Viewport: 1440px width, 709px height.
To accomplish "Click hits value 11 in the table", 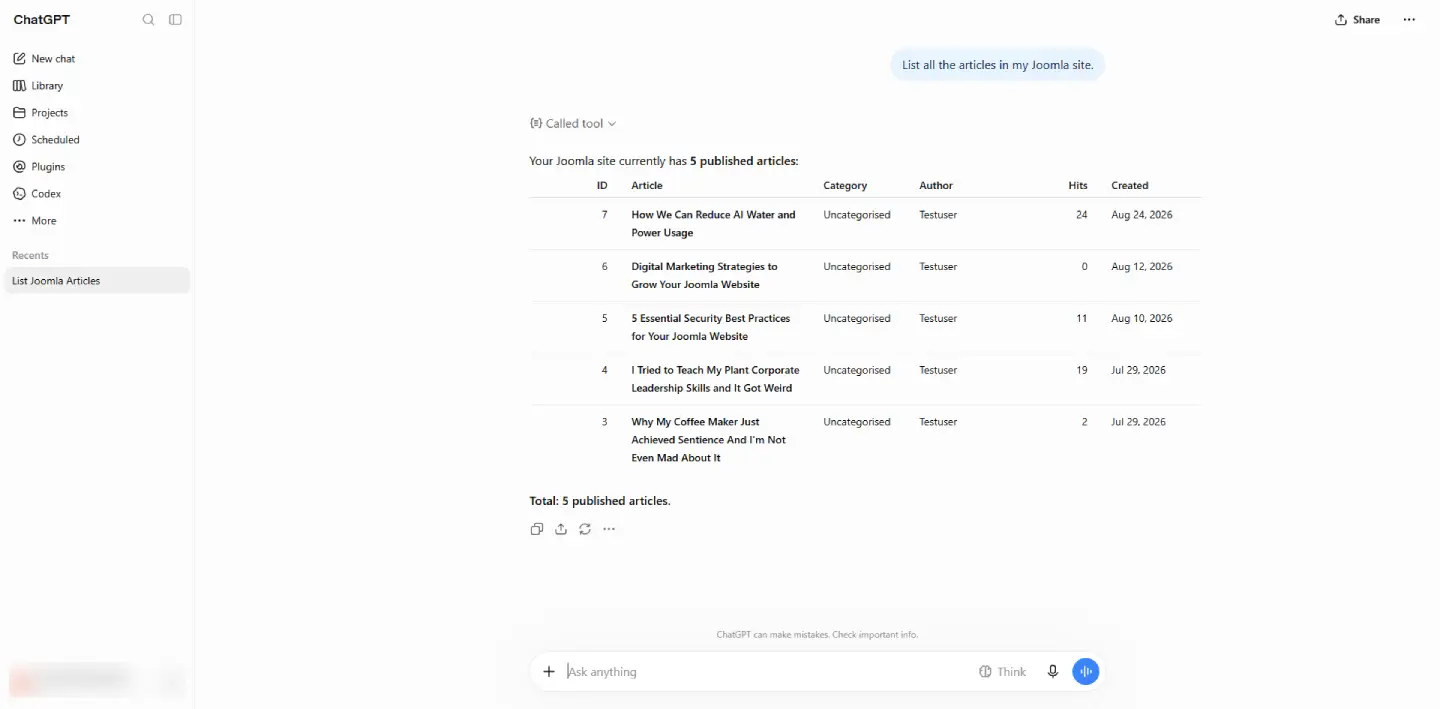I will (x=1081, y=319).
